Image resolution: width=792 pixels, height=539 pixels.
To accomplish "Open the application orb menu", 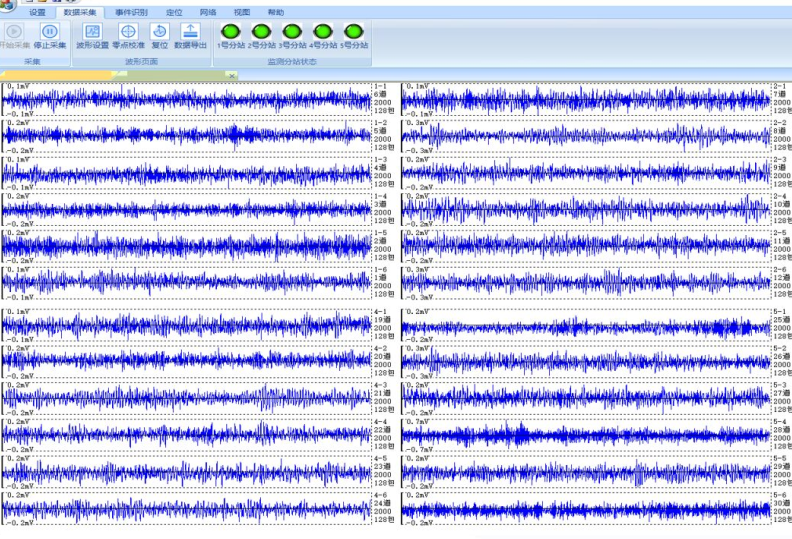I will [x=7, y=4].
